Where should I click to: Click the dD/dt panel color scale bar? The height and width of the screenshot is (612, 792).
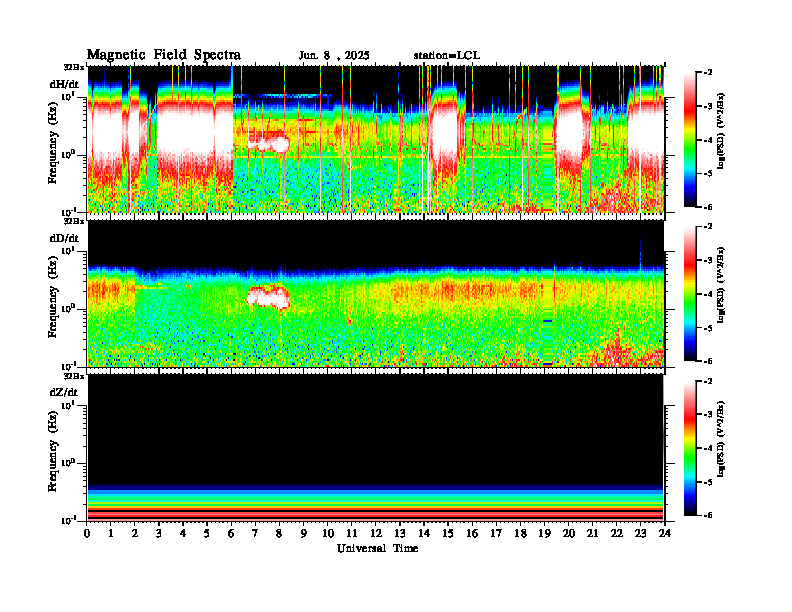tap(690, 294)
